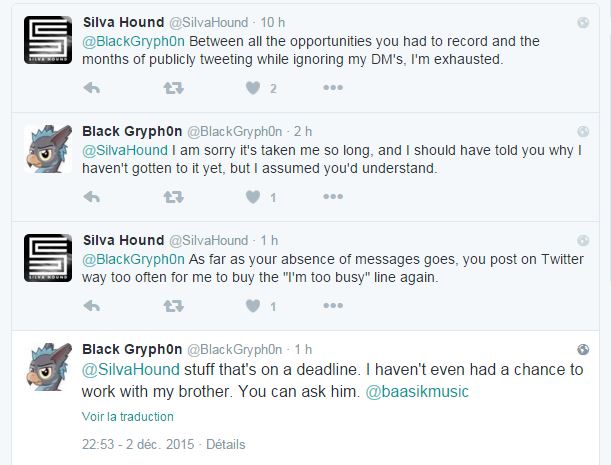
Task: Reply to Silva Hound's first tweet
Action: click(x=91, y=88)
